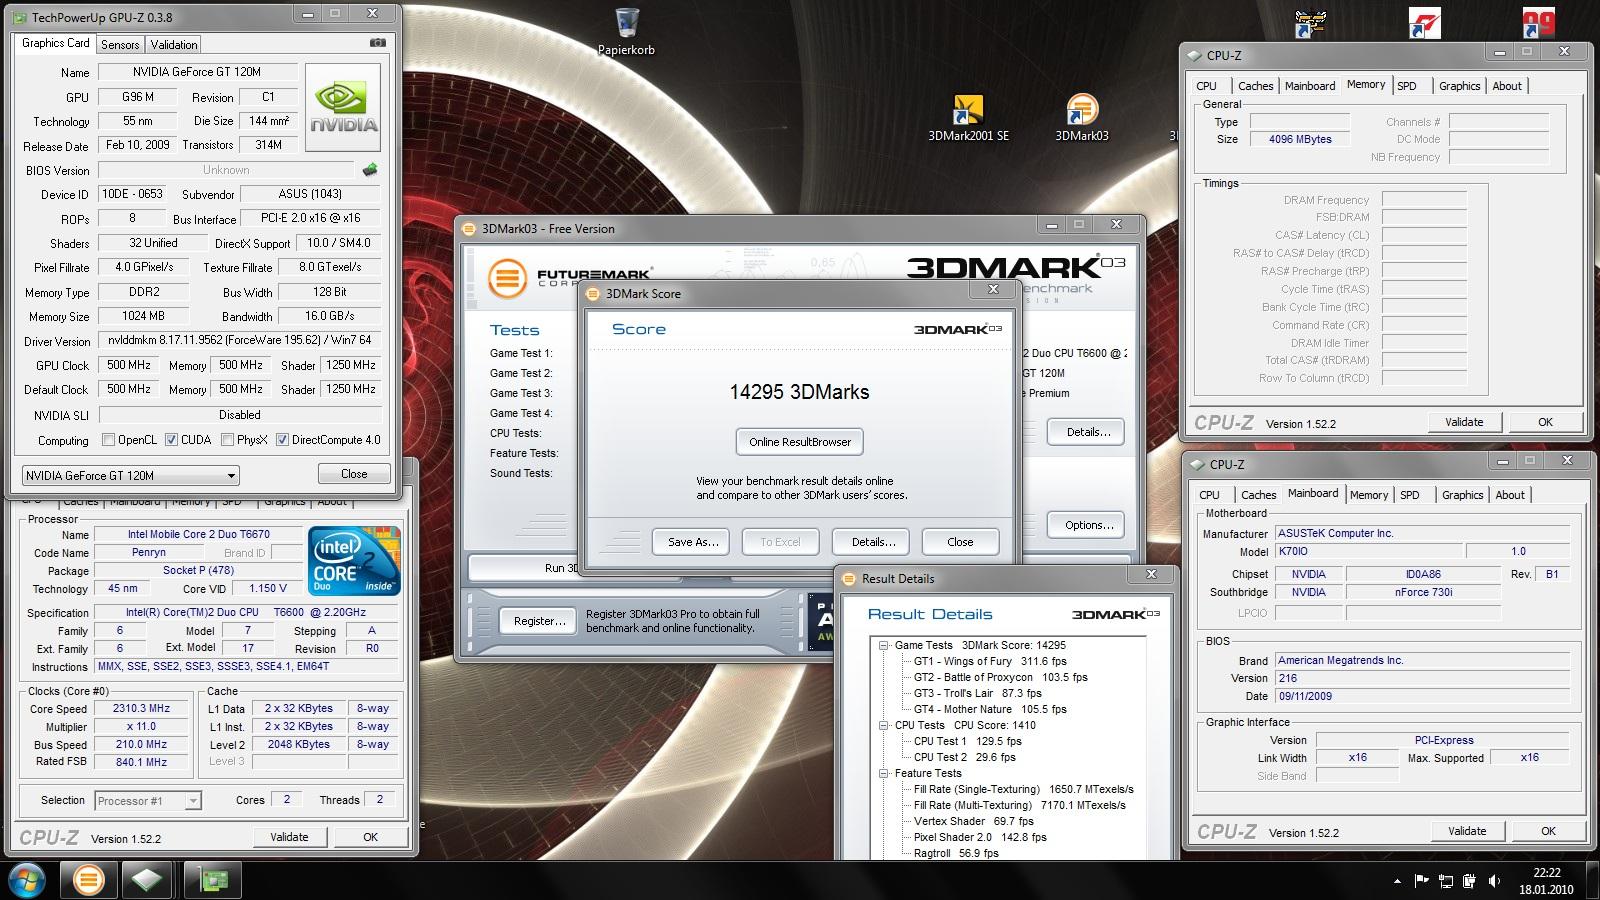Click the GPU Name field 'NVIDIA GeForce GT 120M'

point(197,72)
